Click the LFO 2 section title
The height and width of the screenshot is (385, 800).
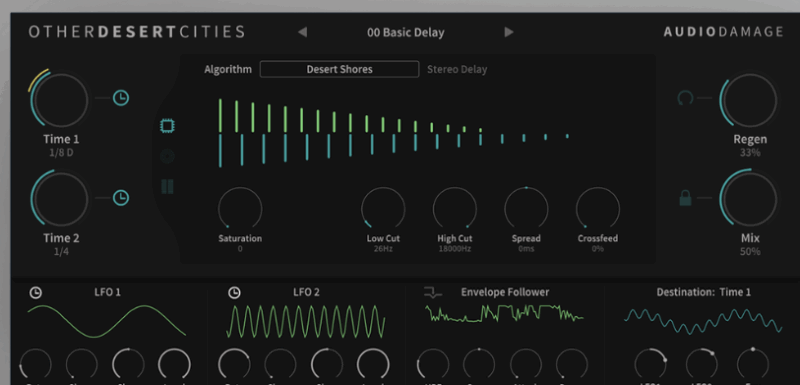pyautogui.click(x=306, y=292)
